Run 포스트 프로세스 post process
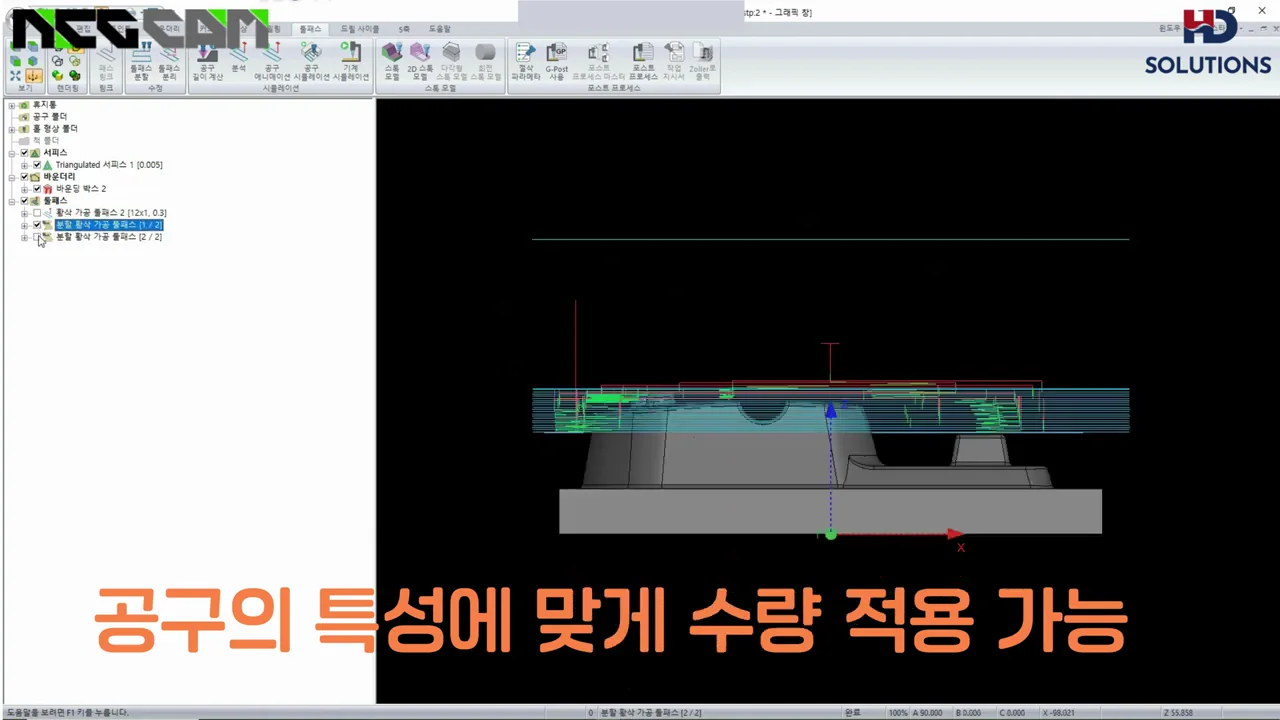 tap(643, 59)
